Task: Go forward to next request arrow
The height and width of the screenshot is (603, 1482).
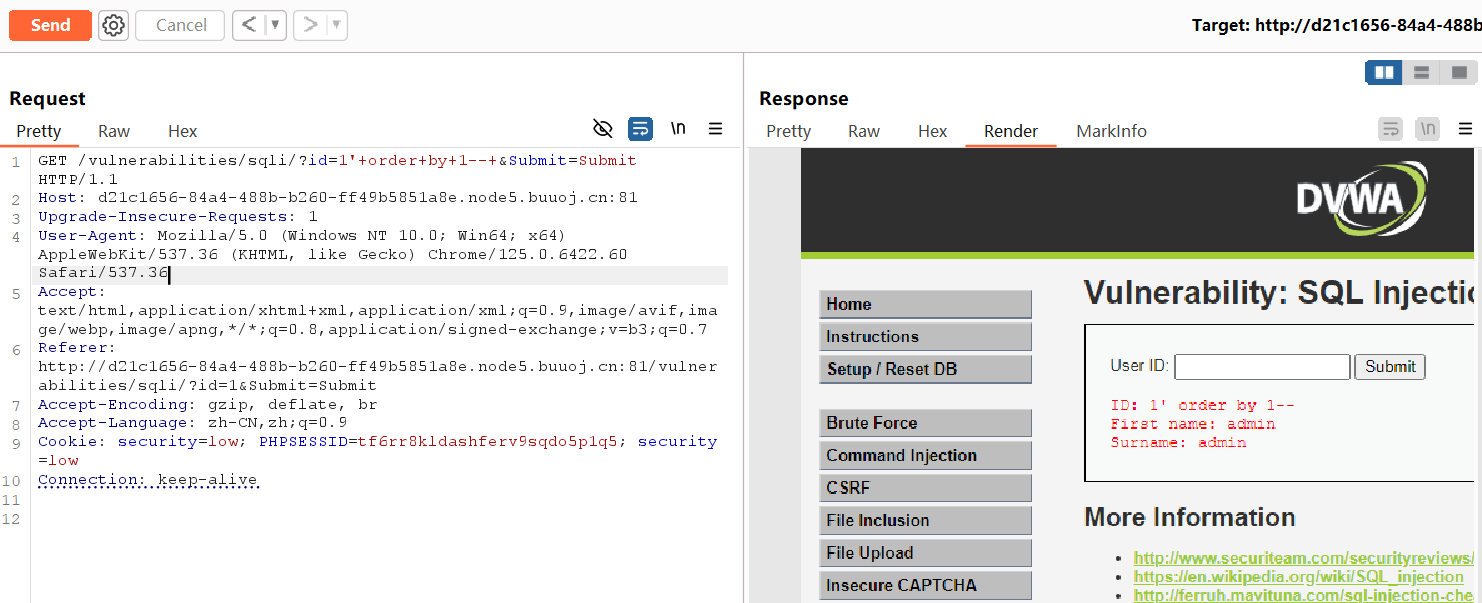Action: click(310, 25)
